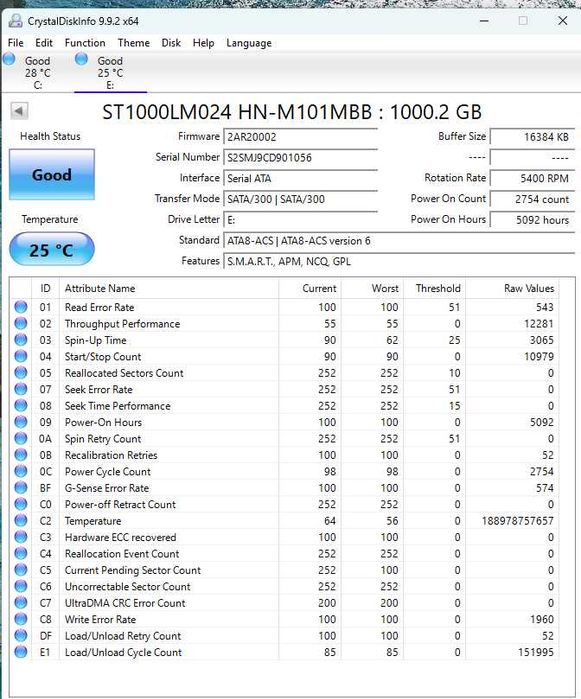Click status orb for UltraDMA CRC Error Count

coord(21,603)
